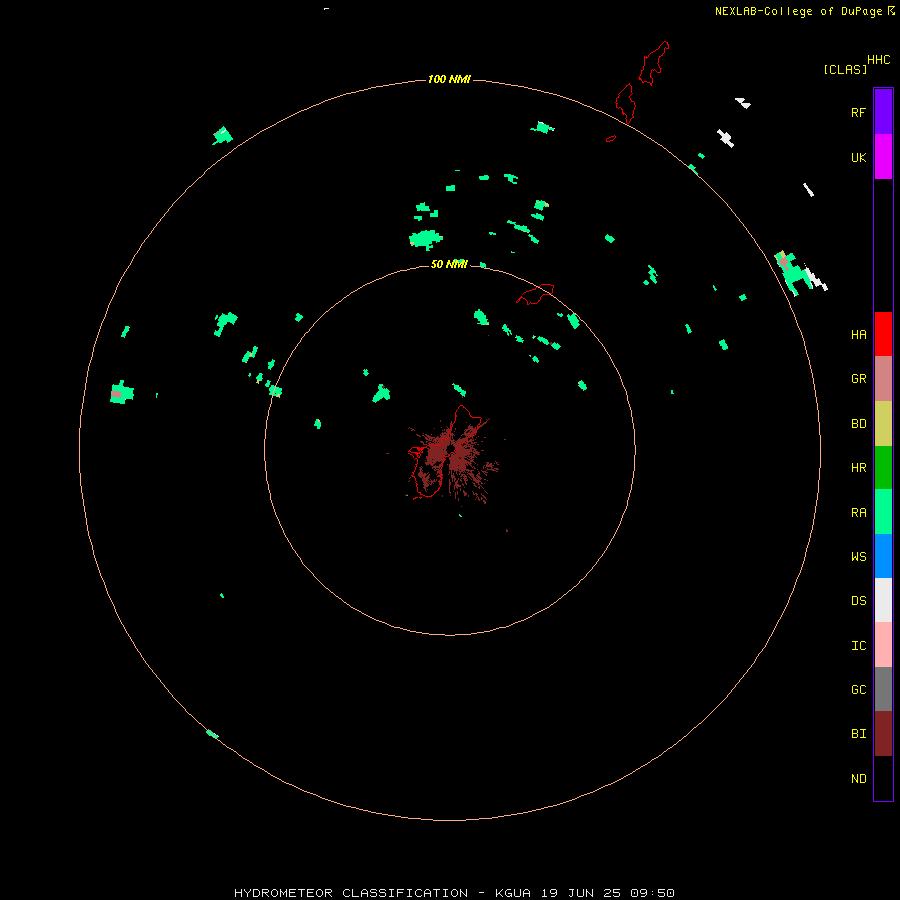Viewport: 900px width, 900px height.
Task: Click the GR legend label
Action: coord(858,378)
